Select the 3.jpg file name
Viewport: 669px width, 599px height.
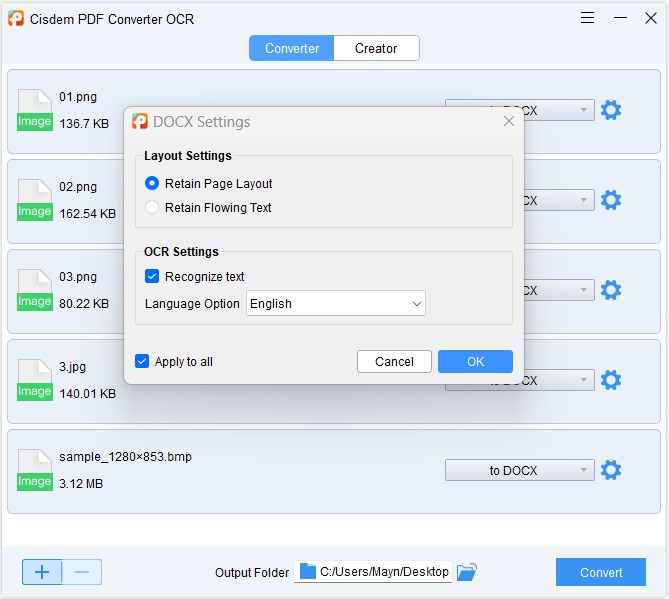click(x=73, y=367)
